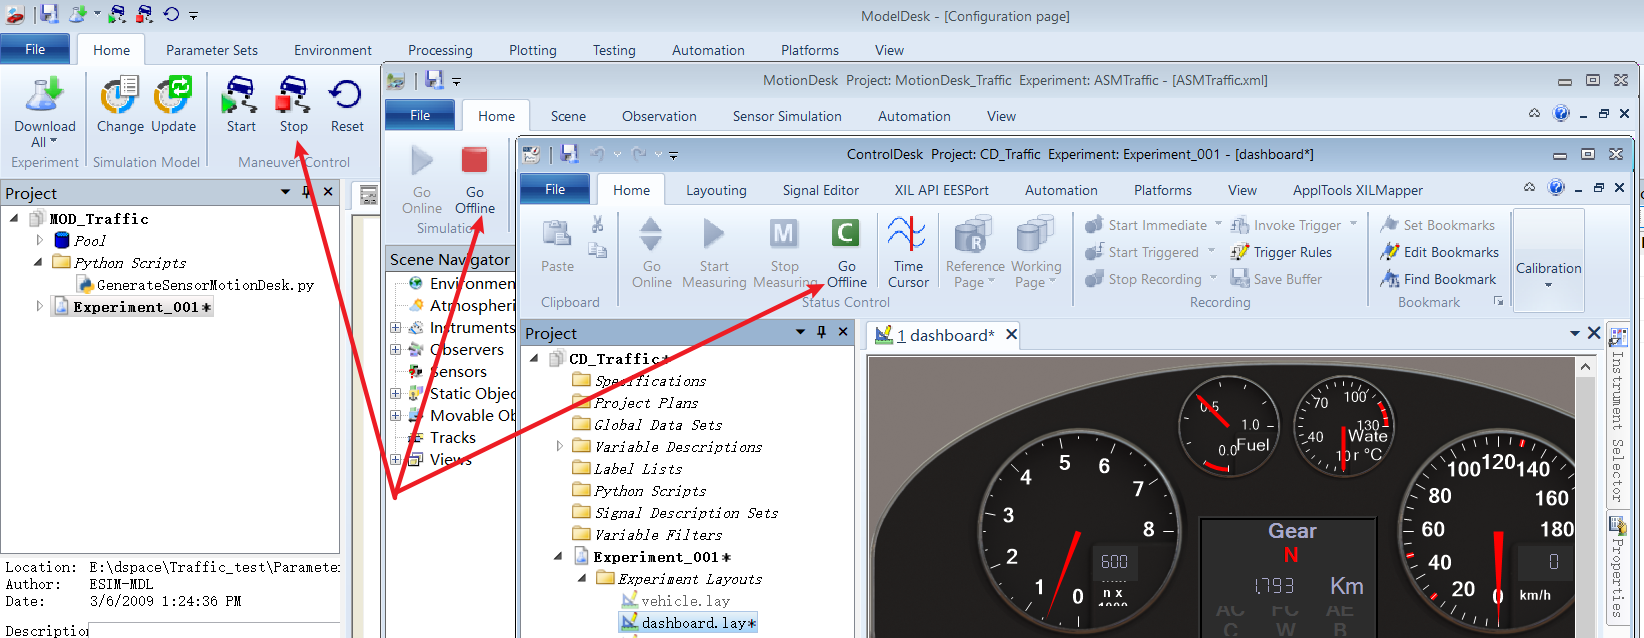Close the dashboard tab
Screen dimensions: 1644x638
click(x=1011, y=335)
